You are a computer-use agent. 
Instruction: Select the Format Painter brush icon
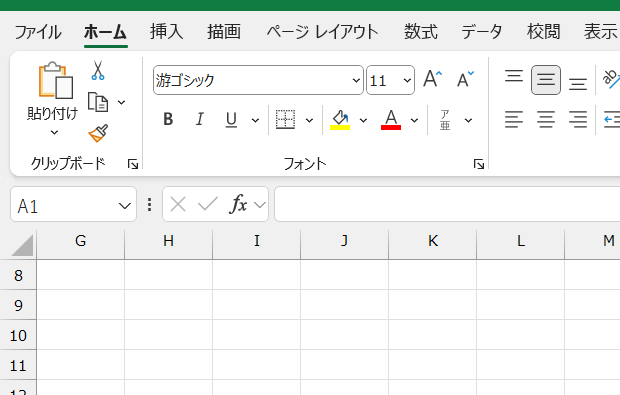[x=98, y=133]
